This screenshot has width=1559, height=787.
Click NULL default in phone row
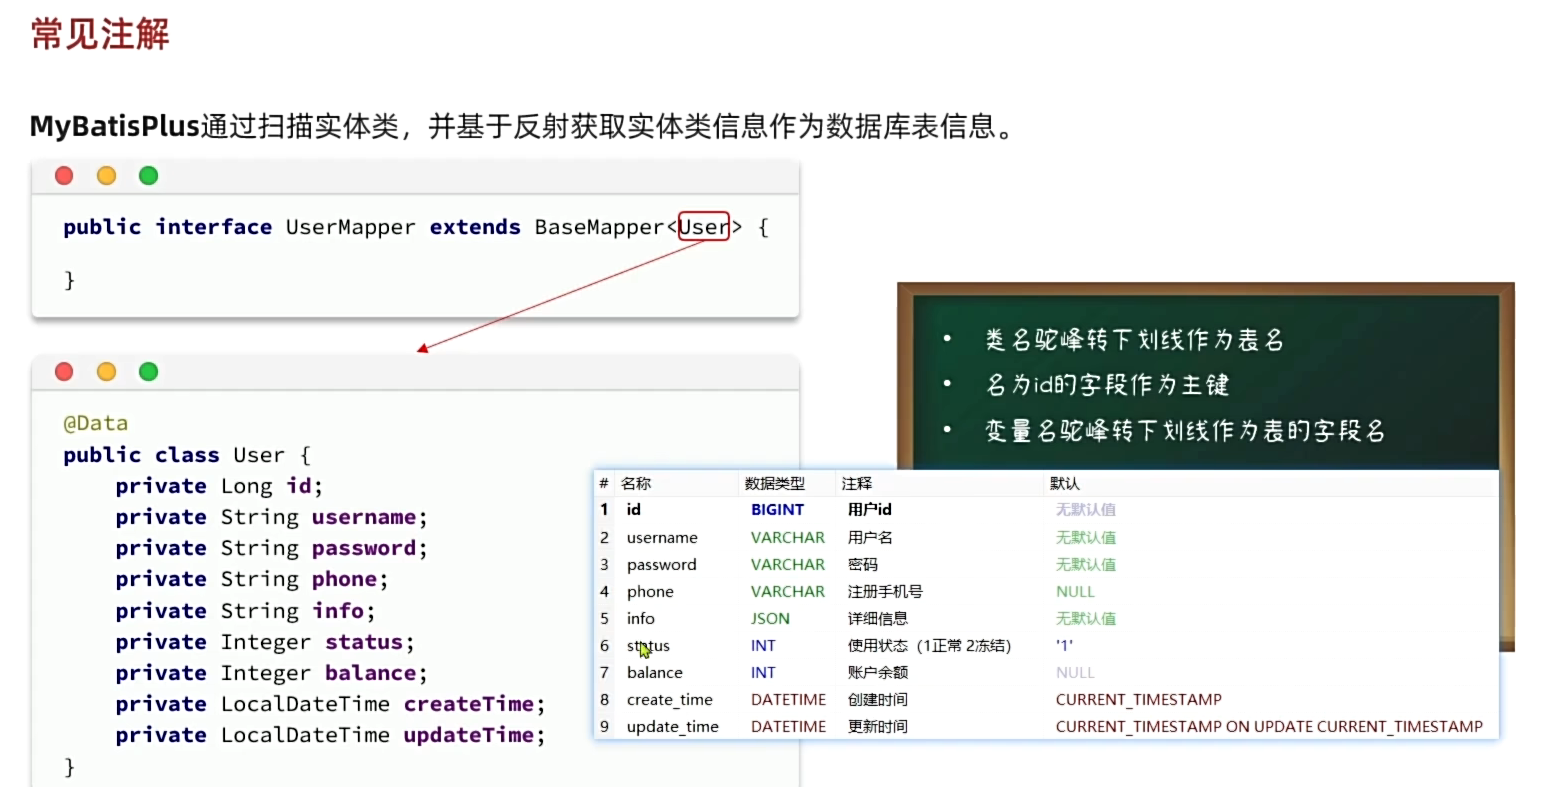[1075, 591]
